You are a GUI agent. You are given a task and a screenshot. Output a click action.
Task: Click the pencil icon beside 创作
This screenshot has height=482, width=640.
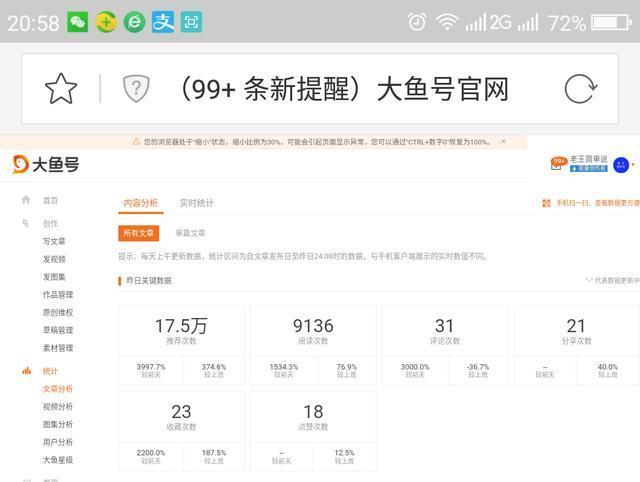click(26, 223)
